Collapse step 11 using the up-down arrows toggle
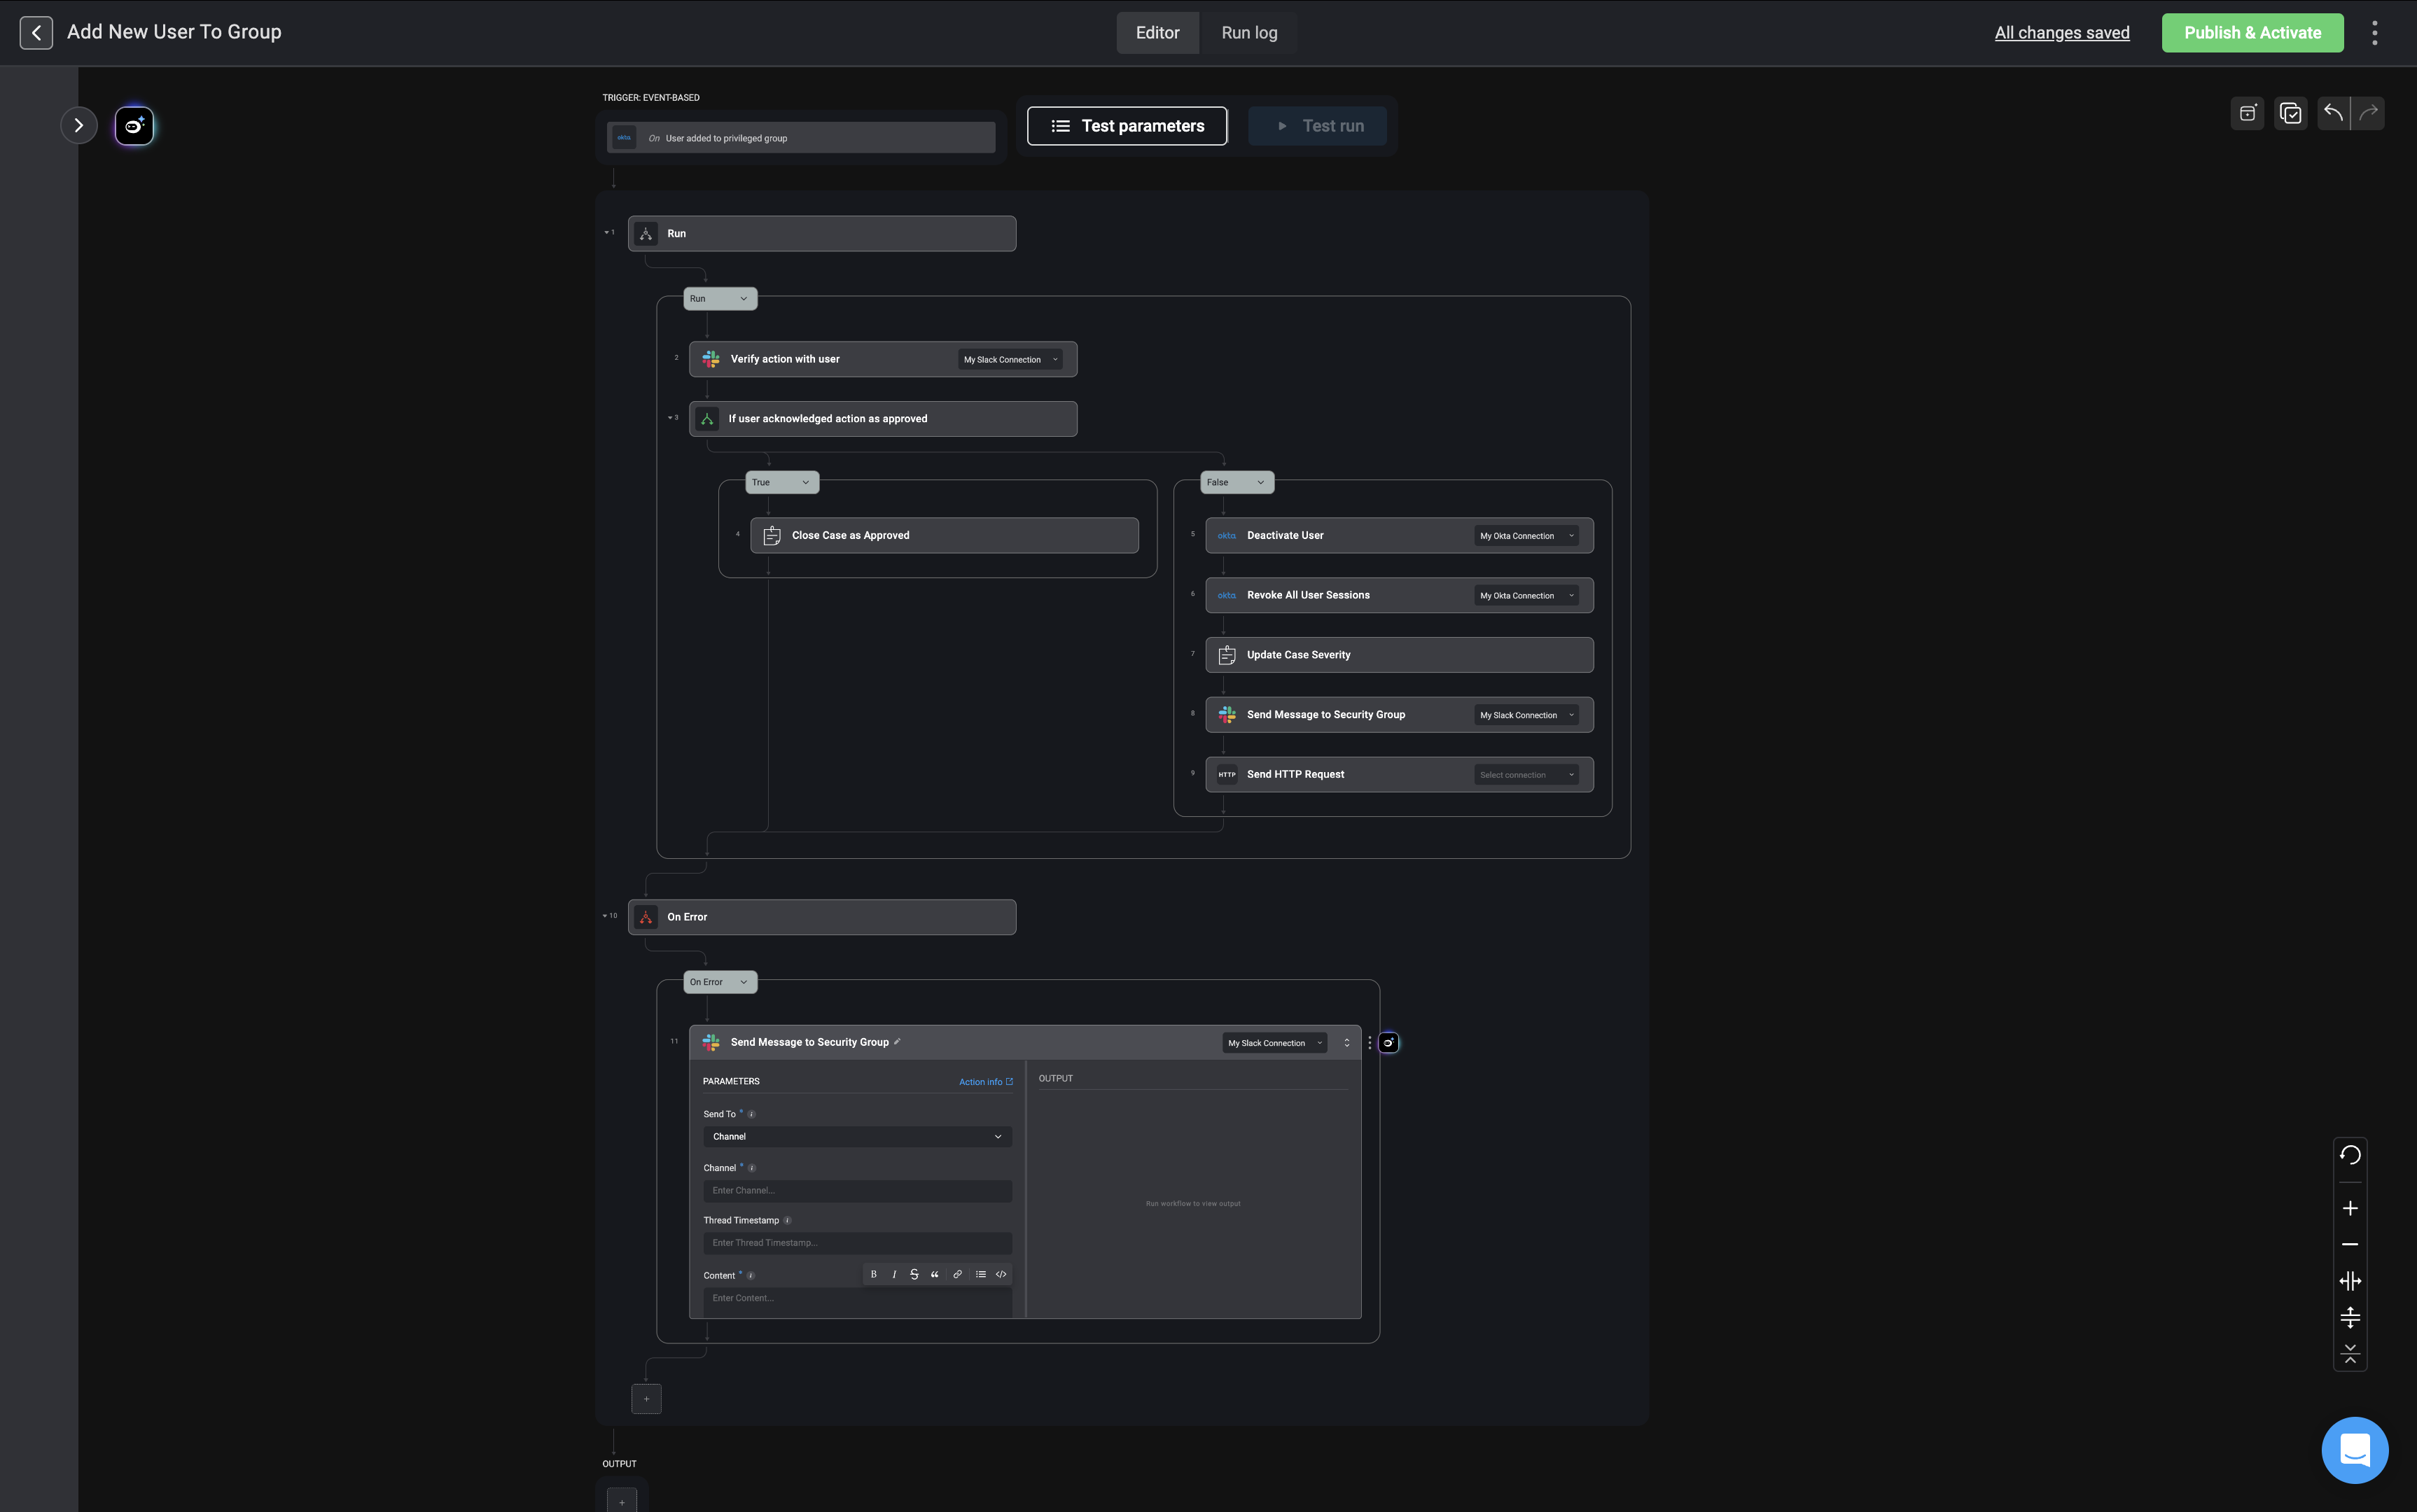The width and height of the screenshot is (2417, 1512). [x=1346, y=1043]
